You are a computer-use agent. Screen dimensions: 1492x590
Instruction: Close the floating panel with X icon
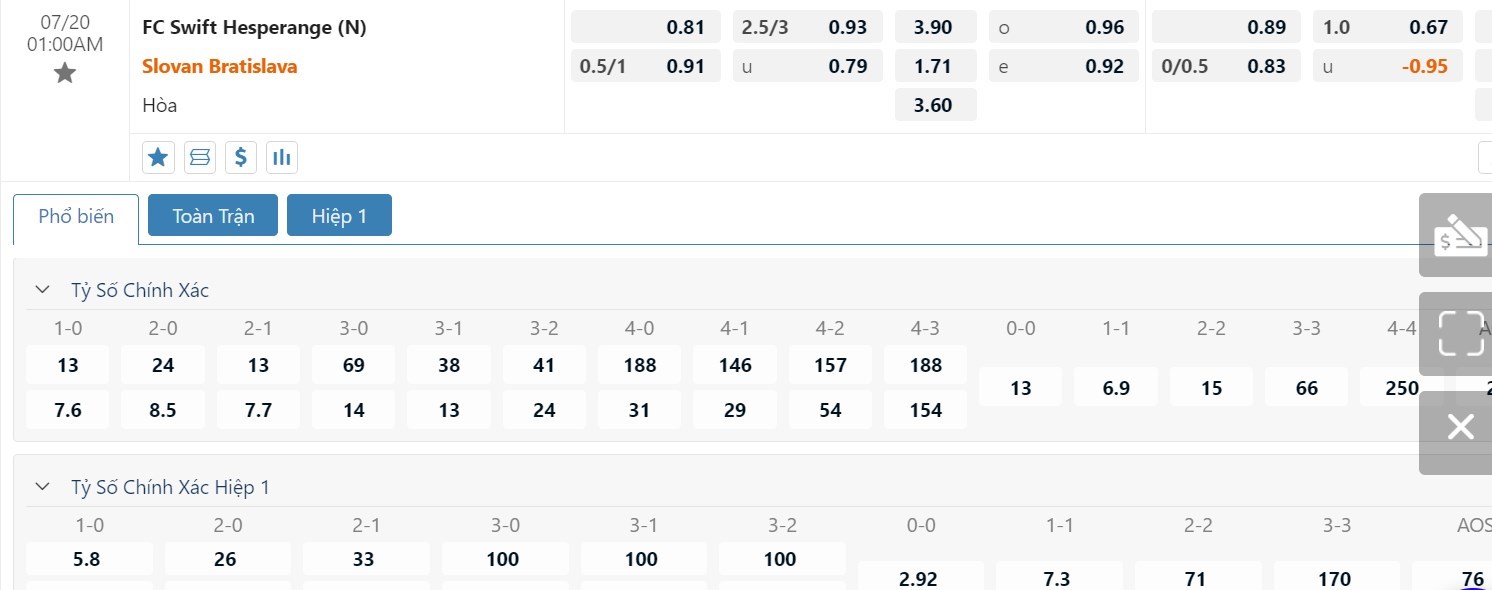tap(1460, 428)
